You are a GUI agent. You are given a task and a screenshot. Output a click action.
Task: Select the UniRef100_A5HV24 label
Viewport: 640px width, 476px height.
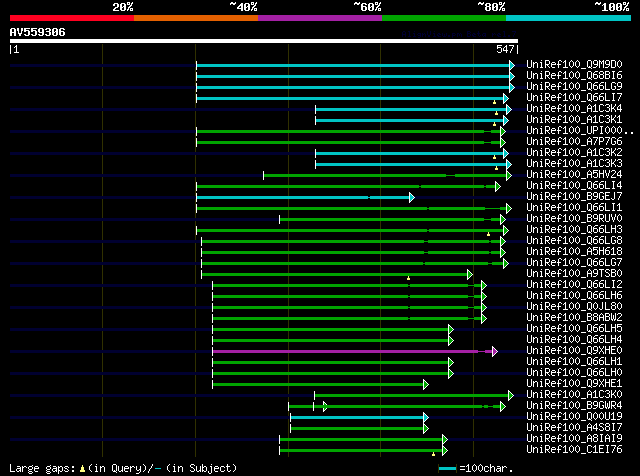(x=574, y=175)
